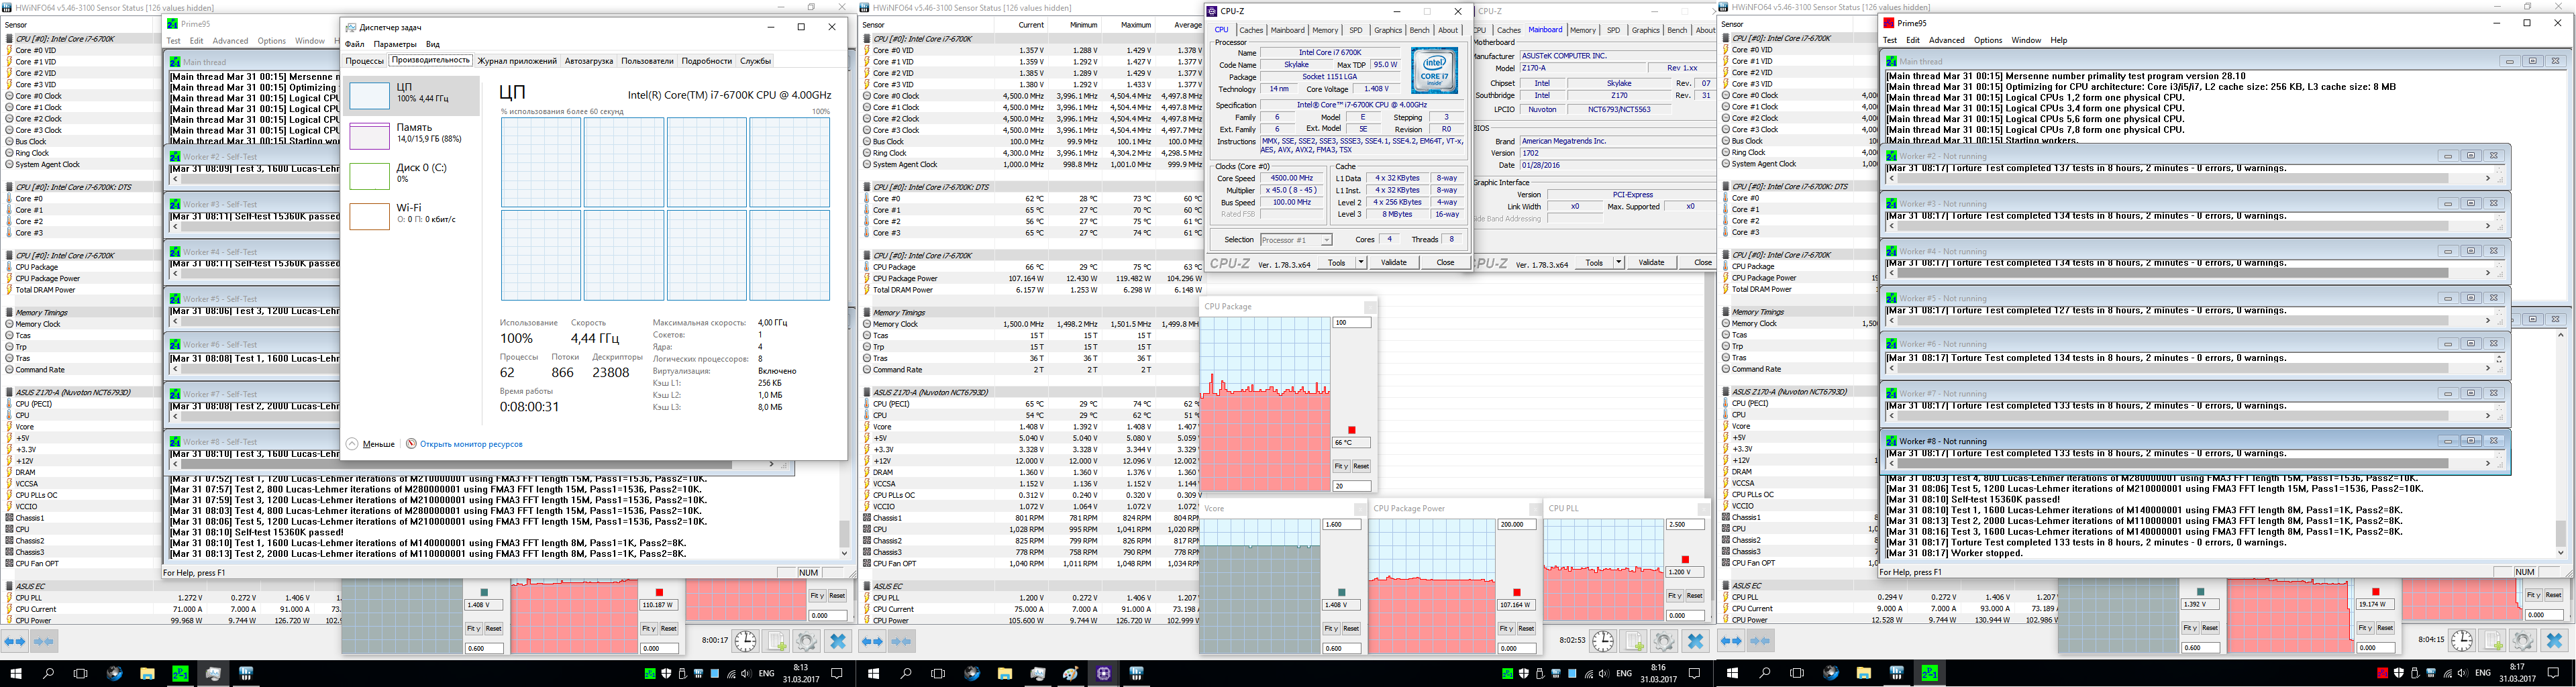
Task: Open the Службы tab in Task Manager
Action: pos(755,61)
